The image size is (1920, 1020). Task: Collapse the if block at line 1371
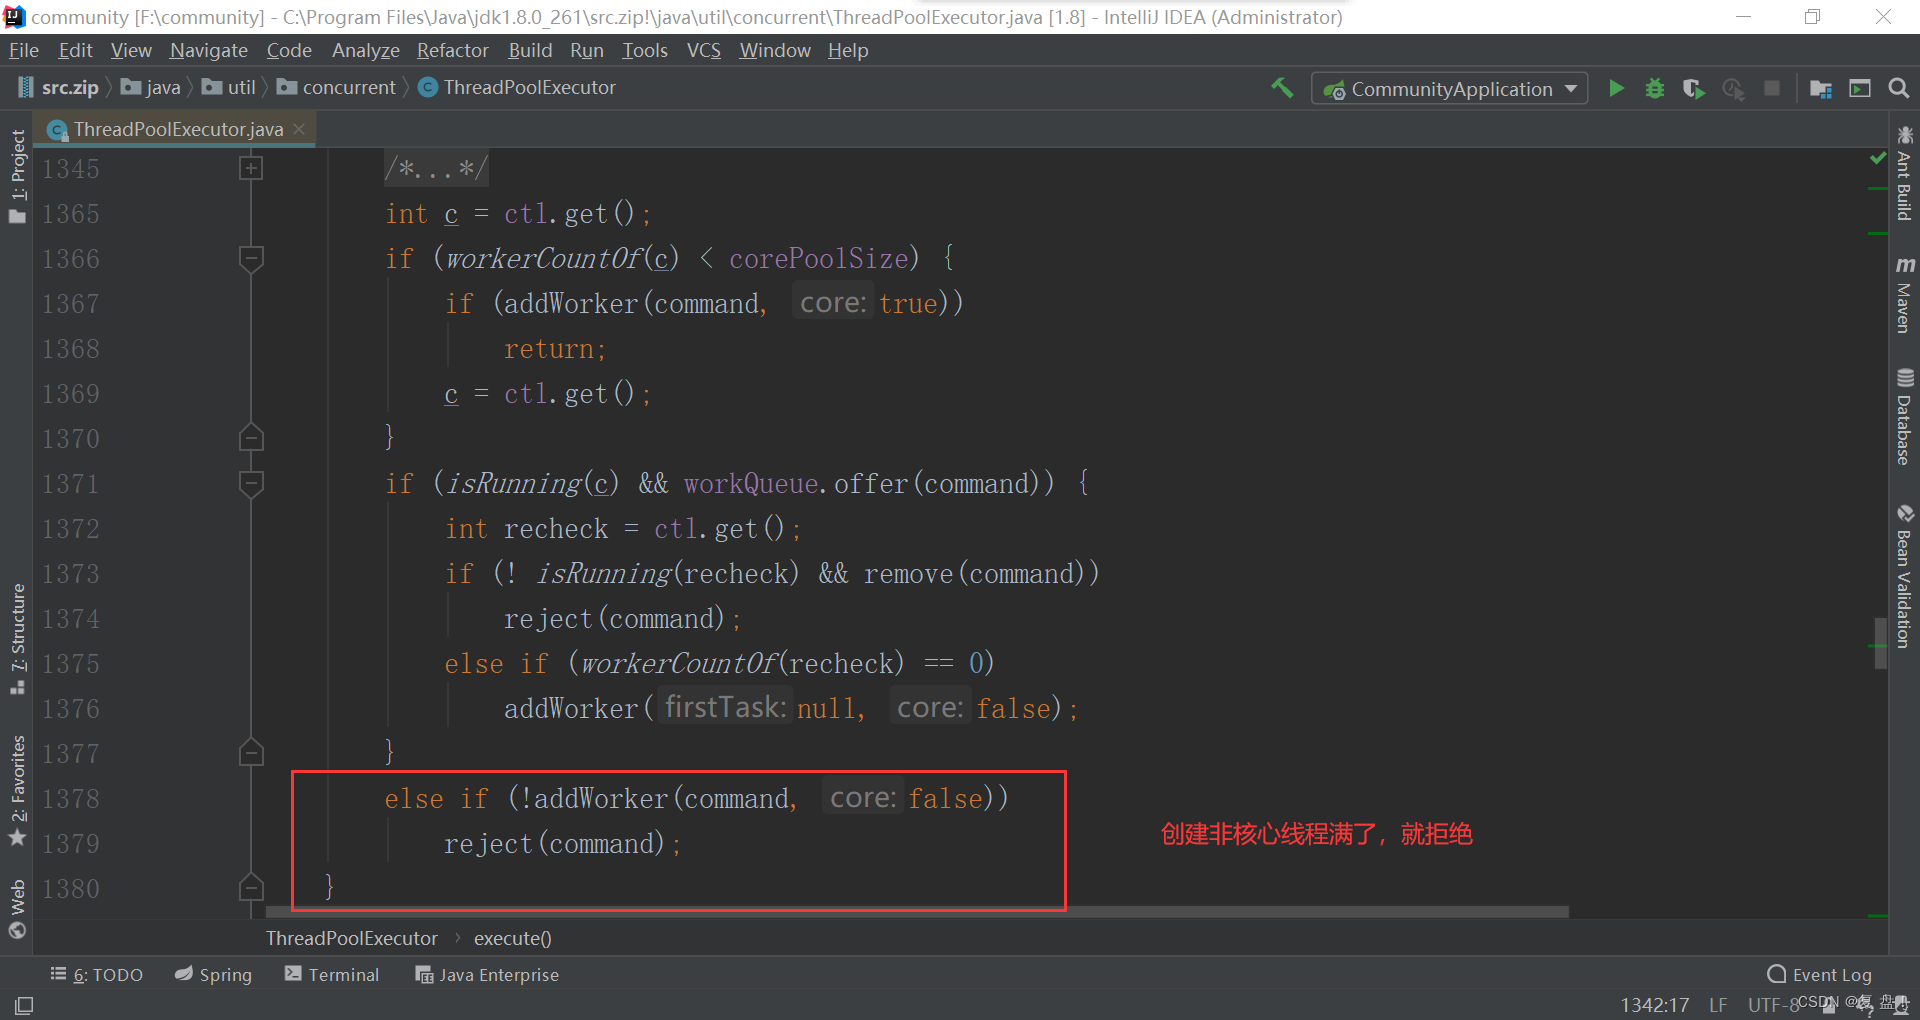tap(251, 483)
